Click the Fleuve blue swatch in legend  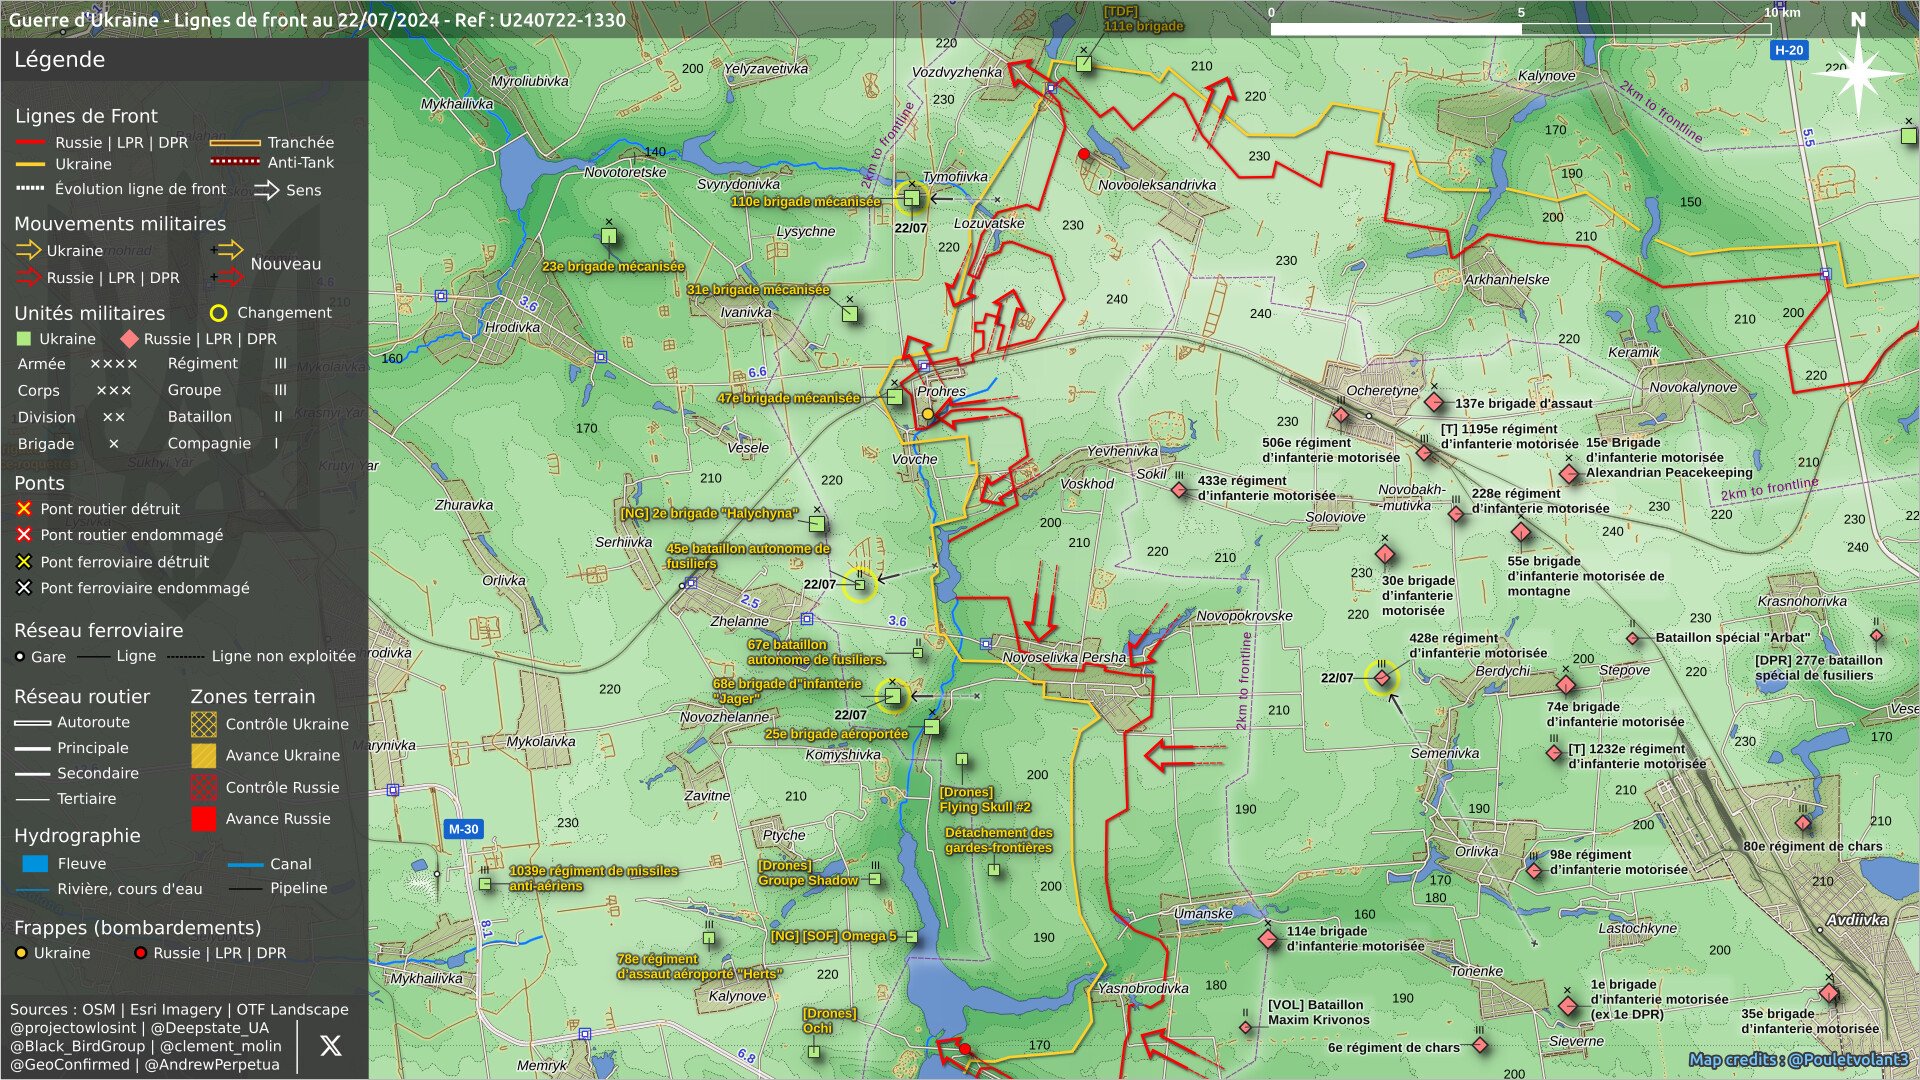[34, 864]
